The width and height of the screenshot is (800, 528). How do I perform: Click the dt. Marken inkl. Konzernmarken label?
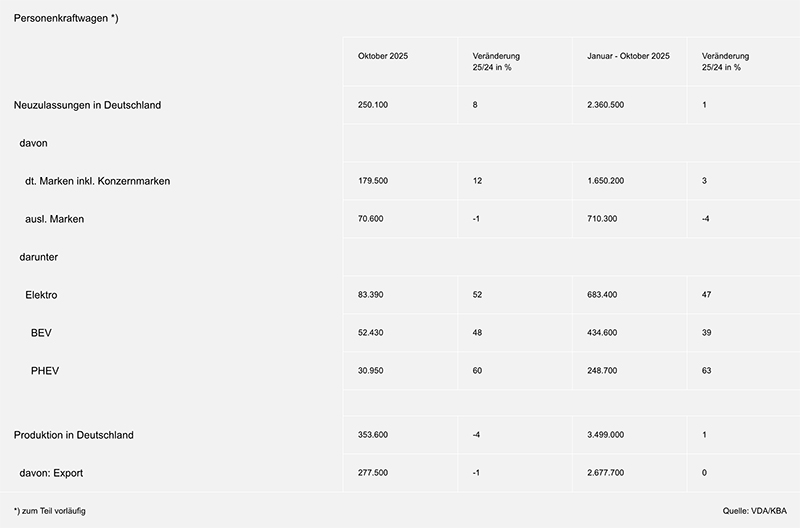pyautogui.click(x=97, y=181)
